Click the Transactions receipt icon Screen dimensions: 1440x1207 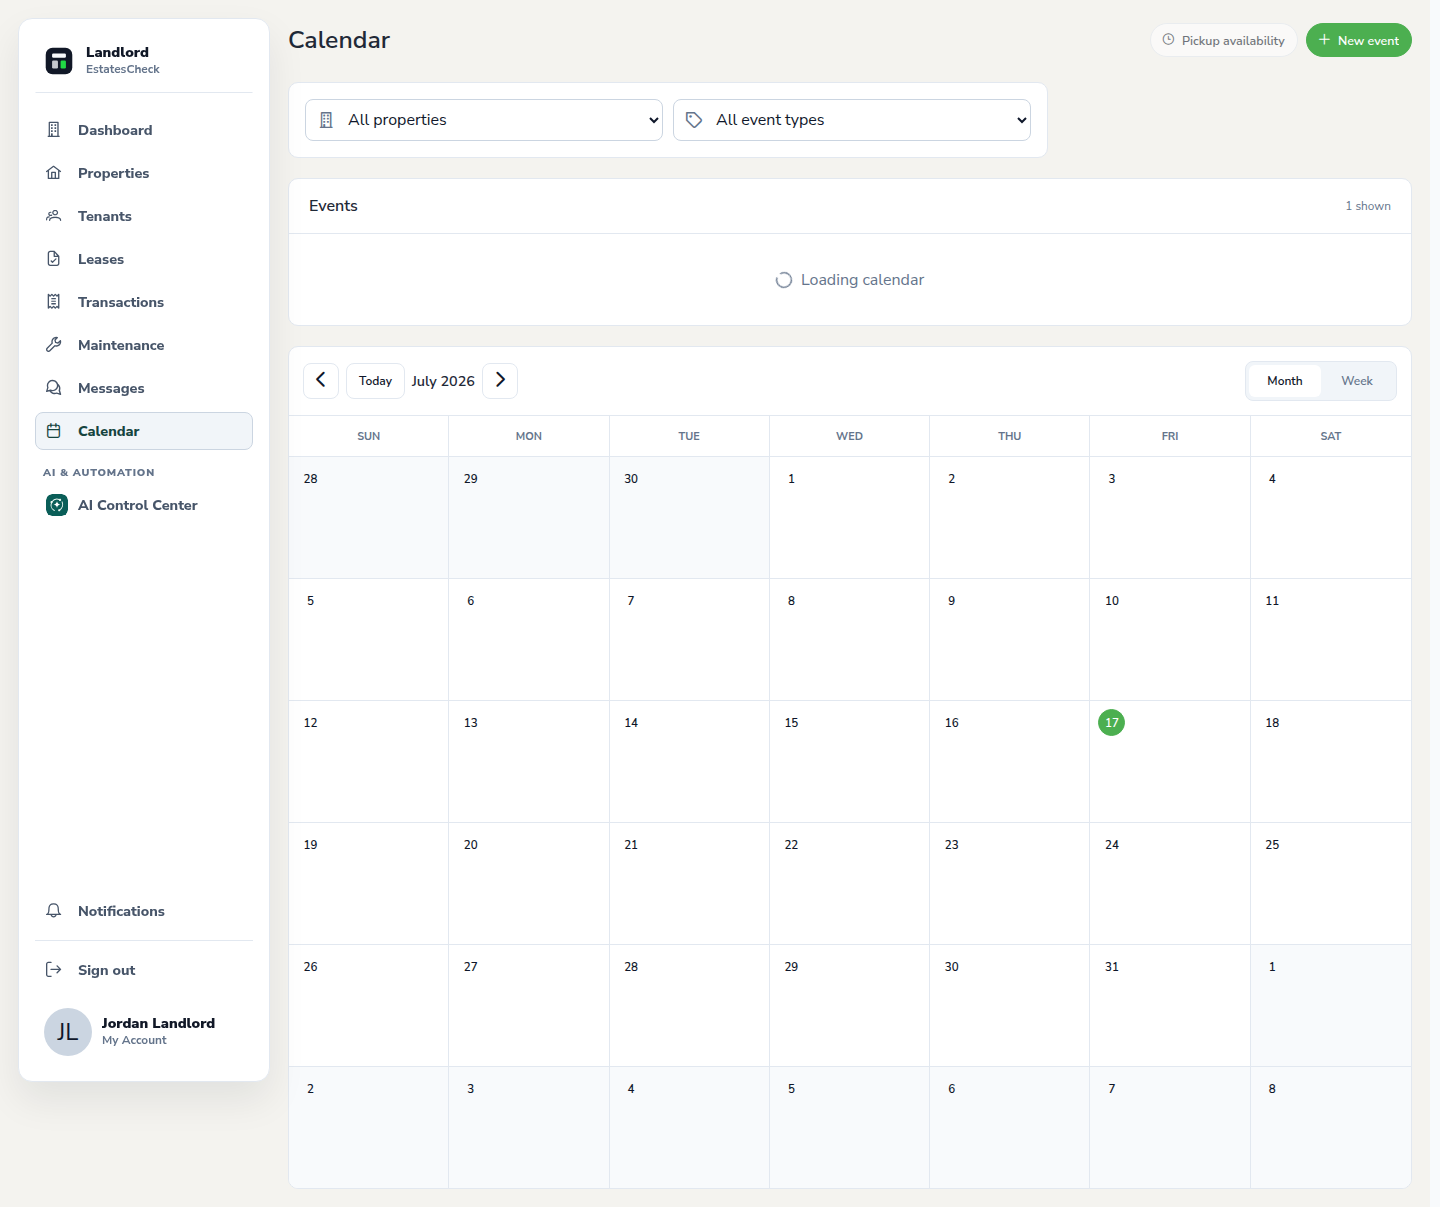(x=54, y=302)
